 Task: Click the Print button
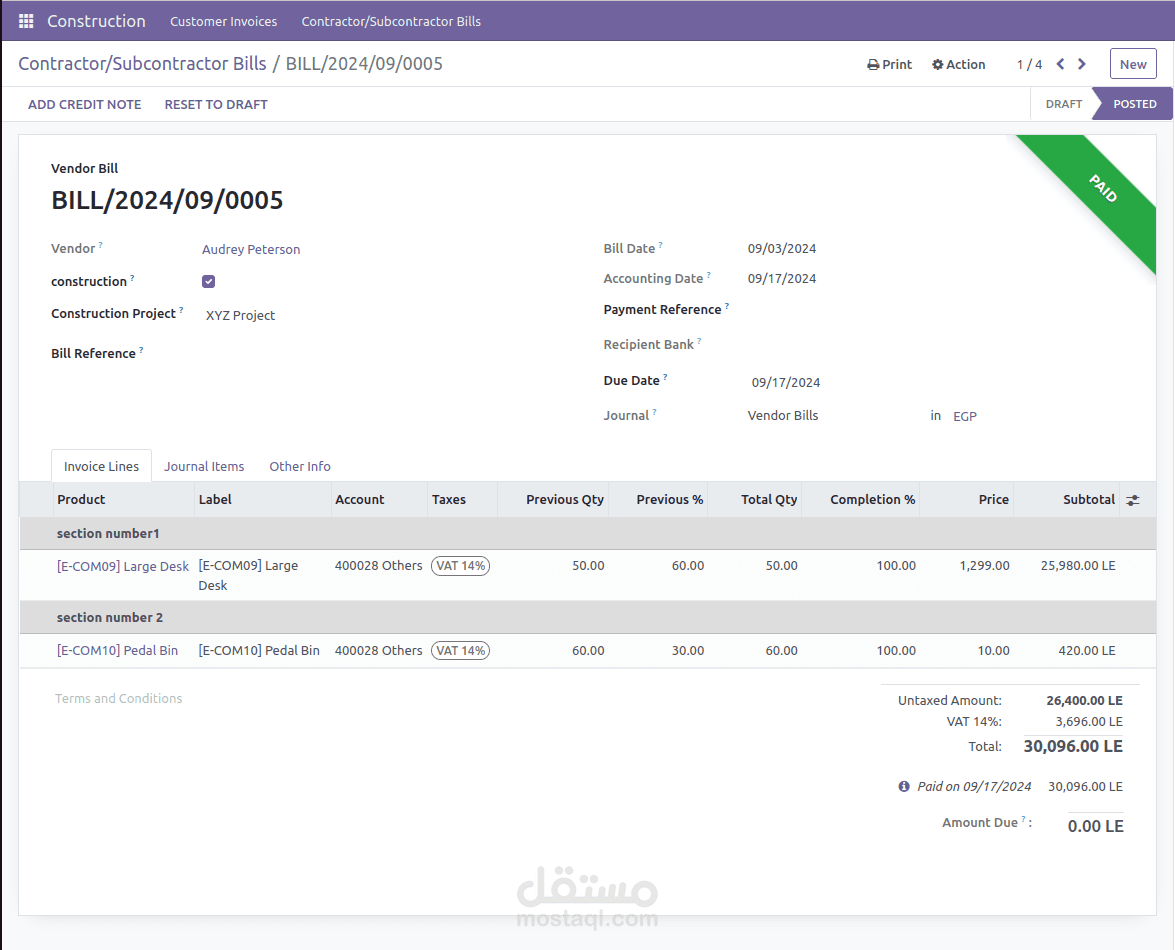[x=889, y=64]
